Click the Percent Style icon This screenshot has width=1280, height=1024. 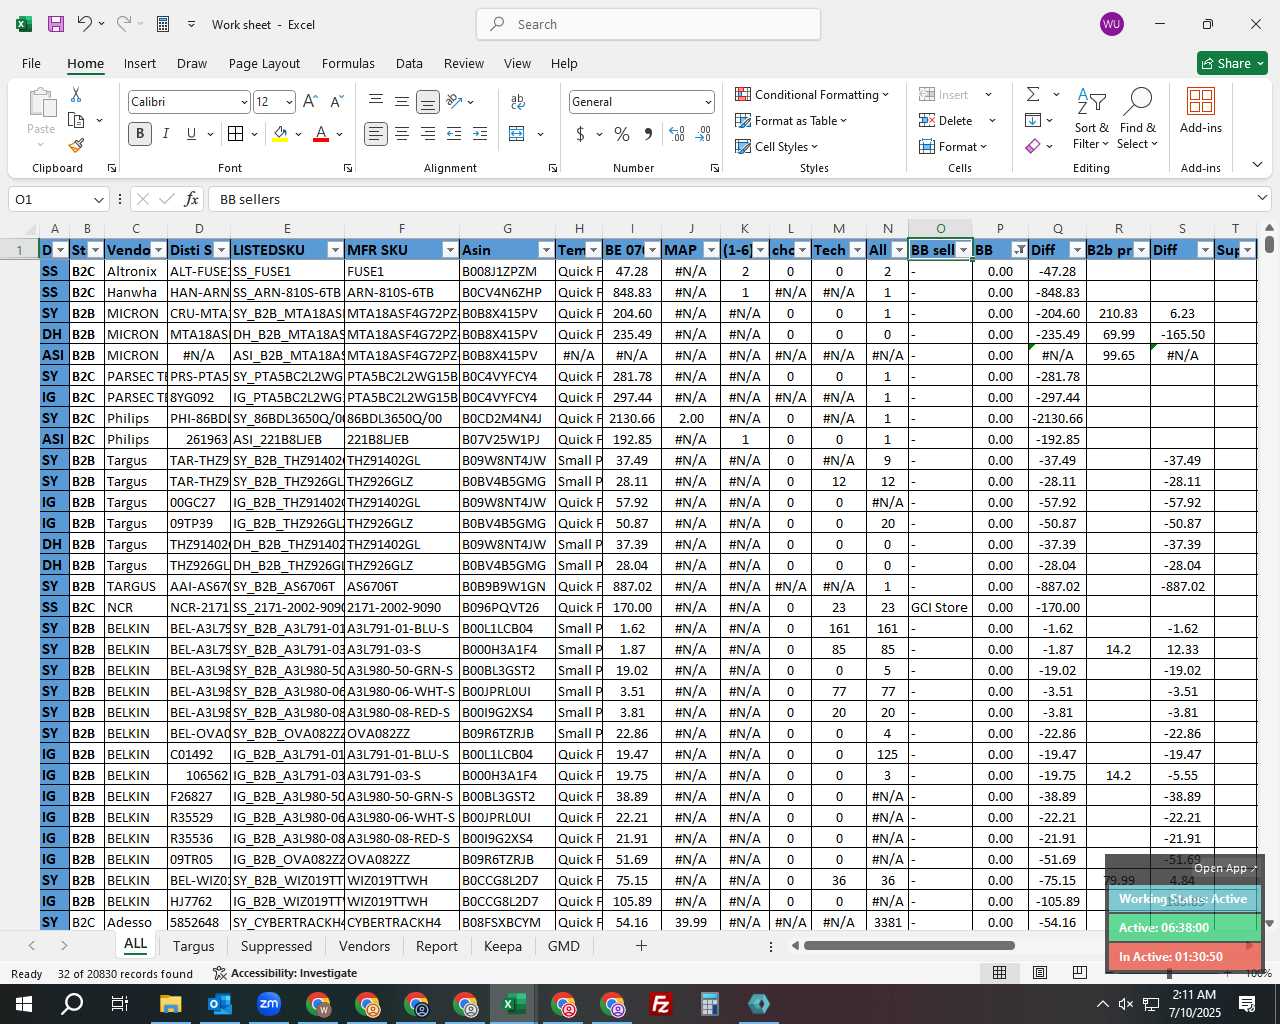coord(622,134)
